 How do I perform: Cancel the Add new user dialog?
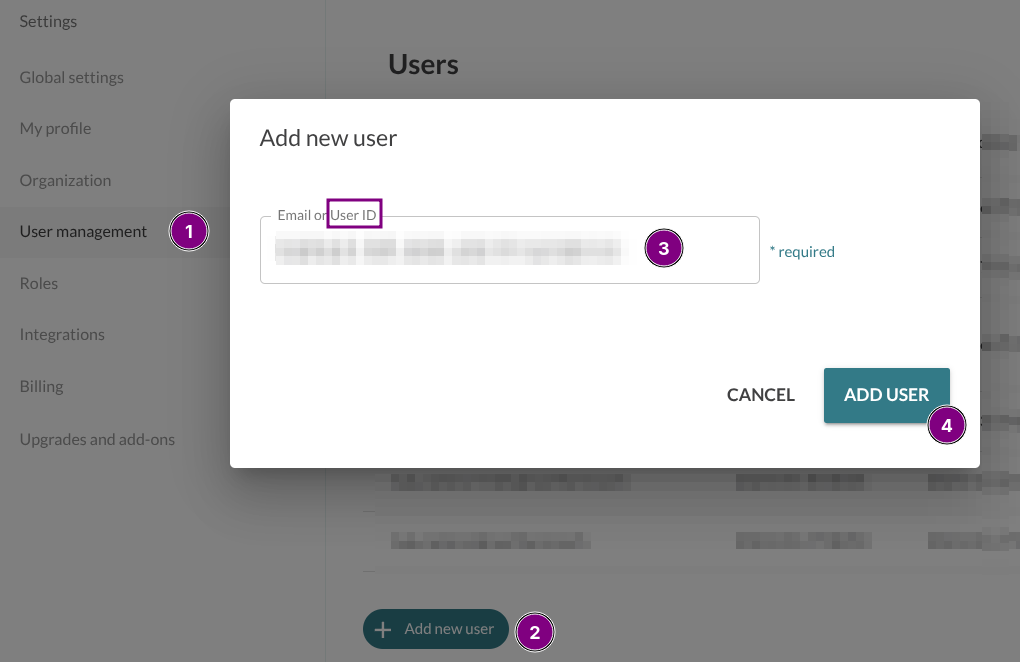tap(760, 395)
